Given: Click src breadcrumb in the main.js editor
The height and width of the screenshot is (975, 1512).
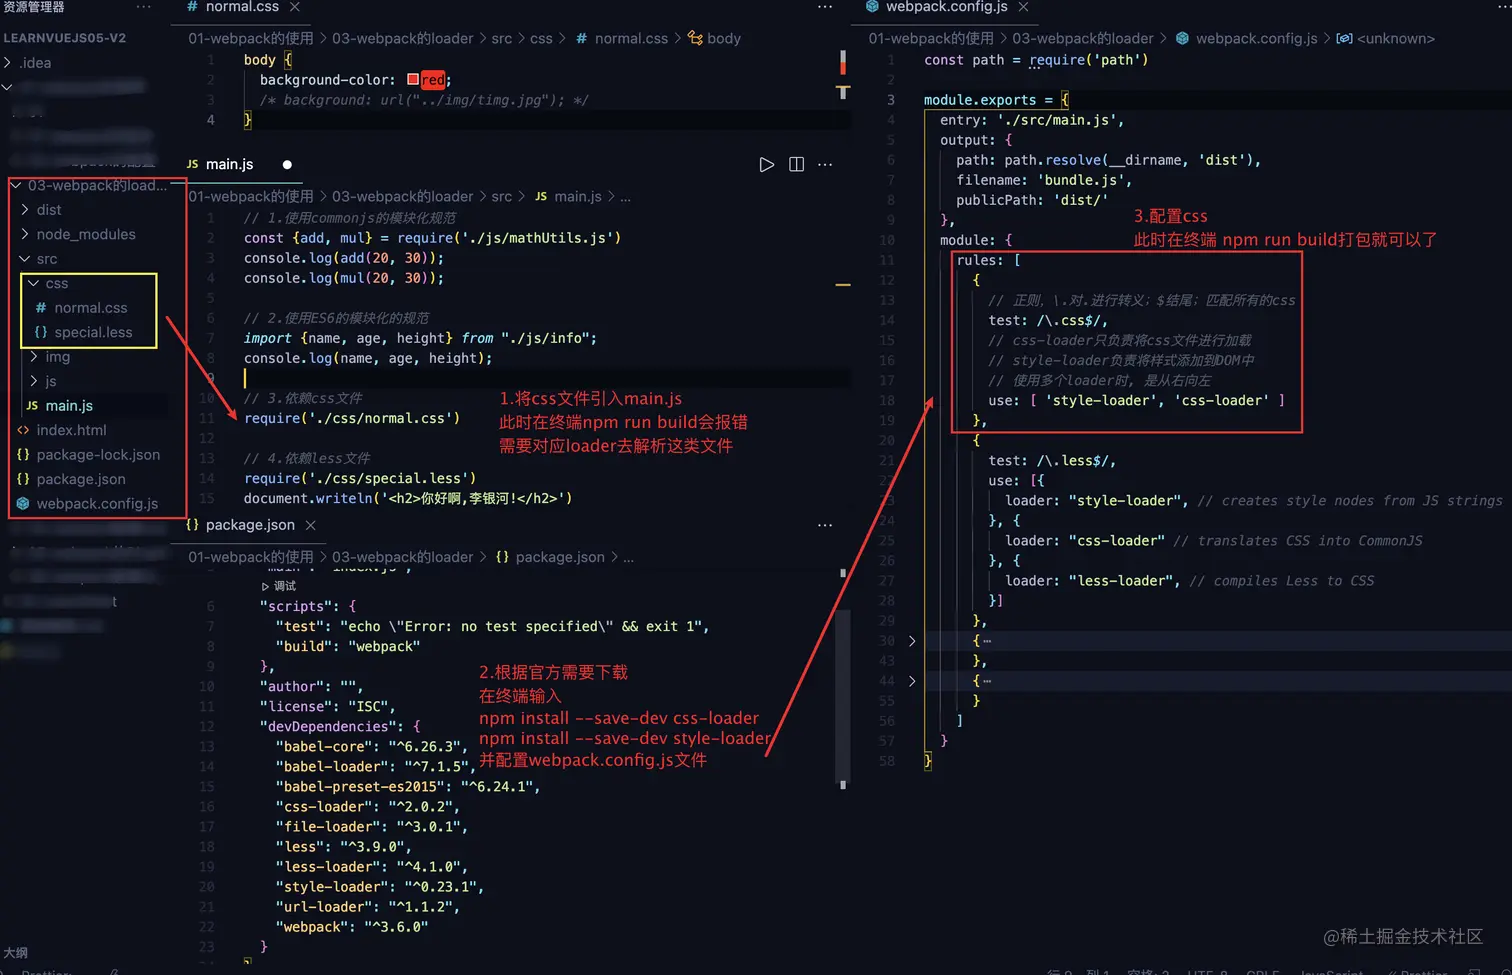Looking at the screenshot, I should [502, 196].
